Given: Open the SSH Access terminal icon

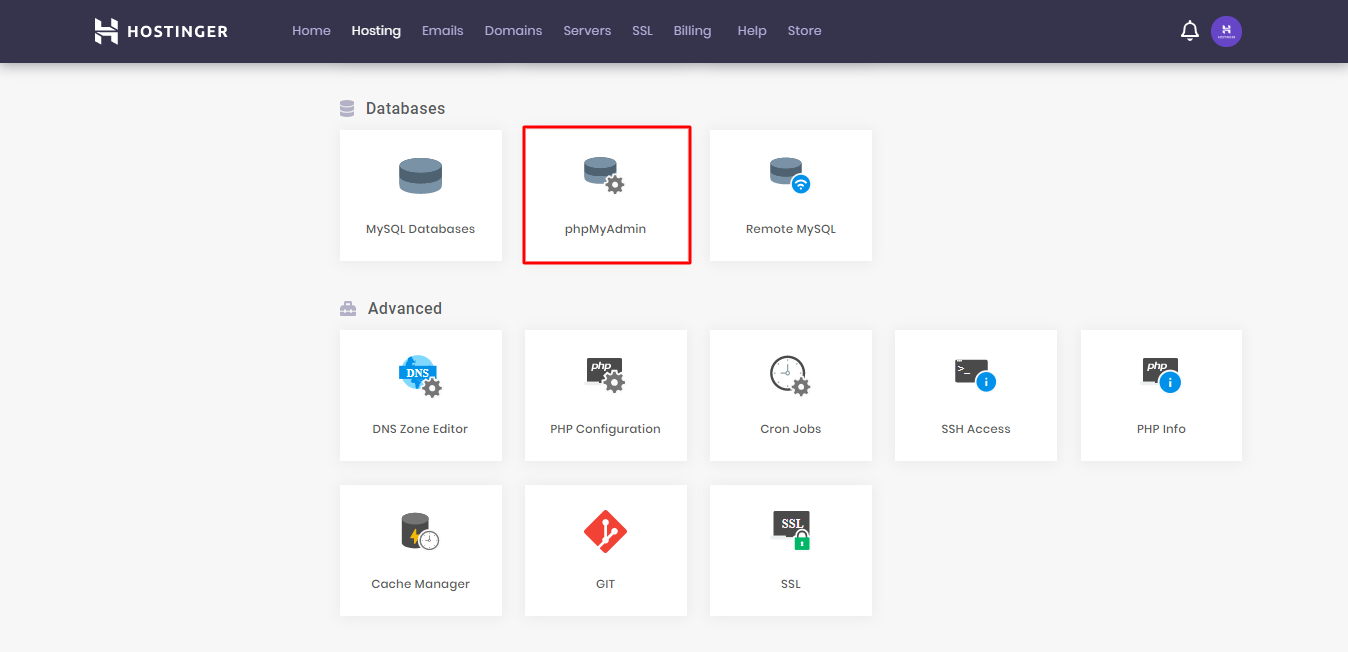Looking at the screenshot, I should [975, 376].
